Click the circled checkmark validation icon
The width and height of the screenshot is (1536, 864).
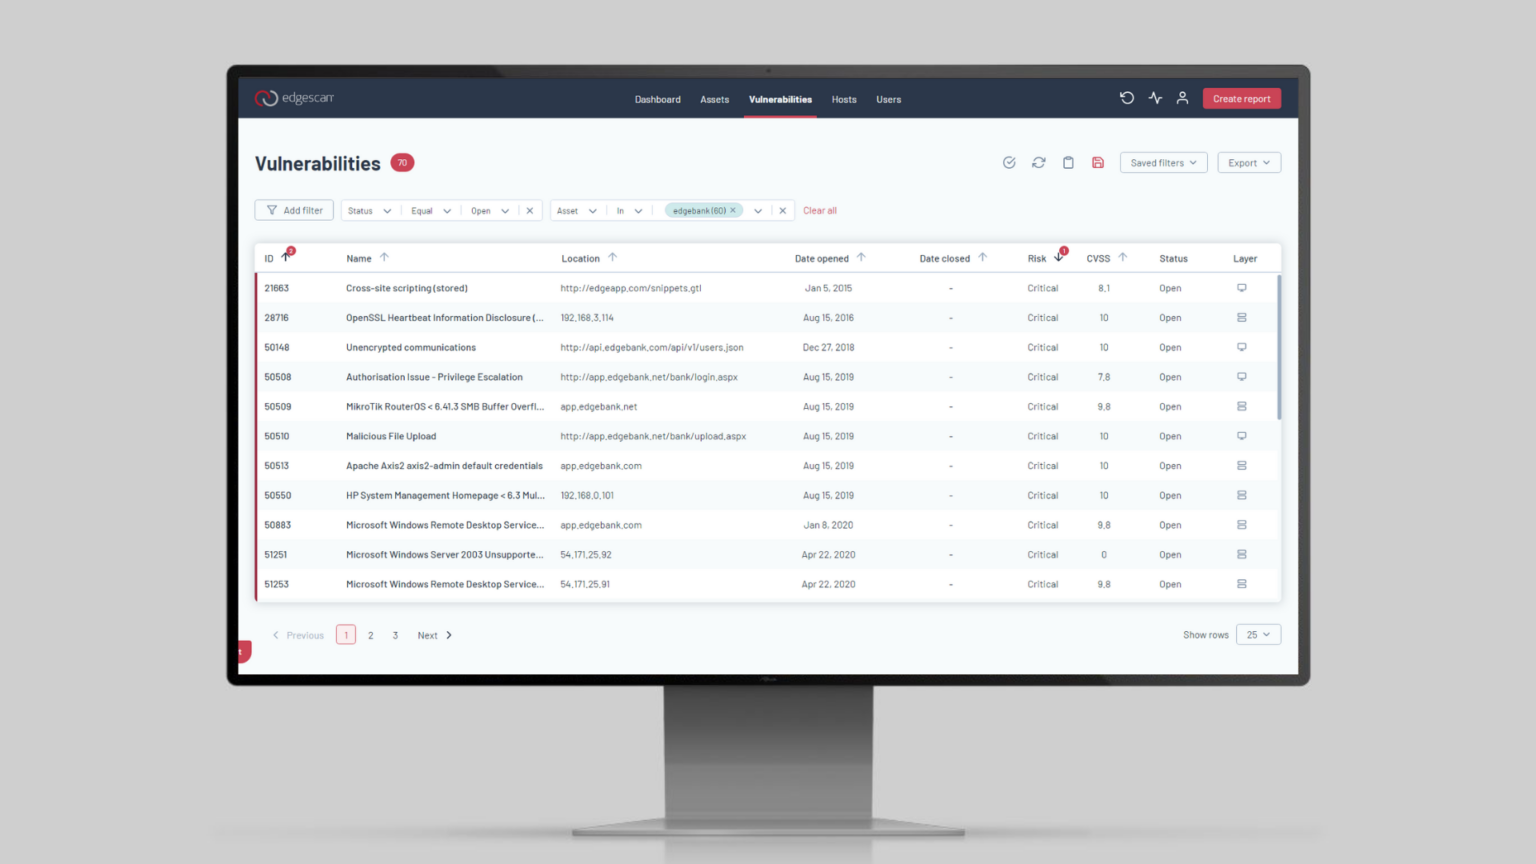click(x=1009, y=162)
